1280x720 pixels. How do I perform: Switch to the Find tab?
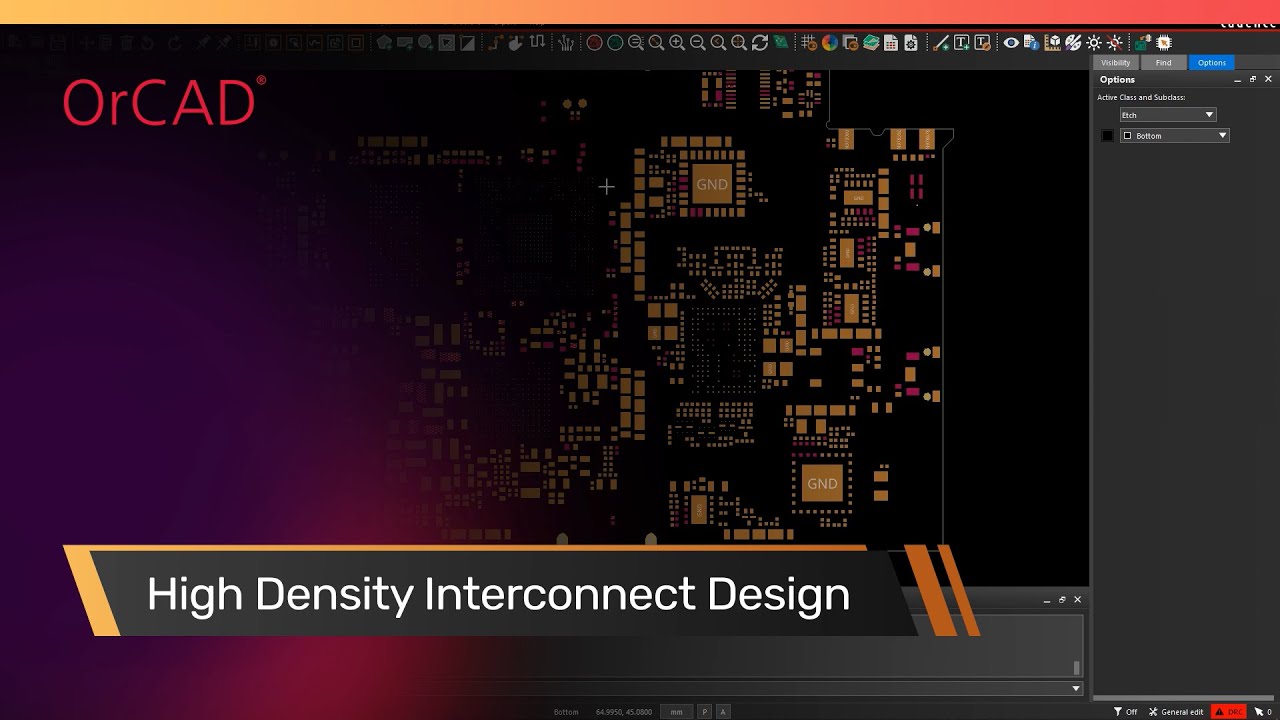1163,62
